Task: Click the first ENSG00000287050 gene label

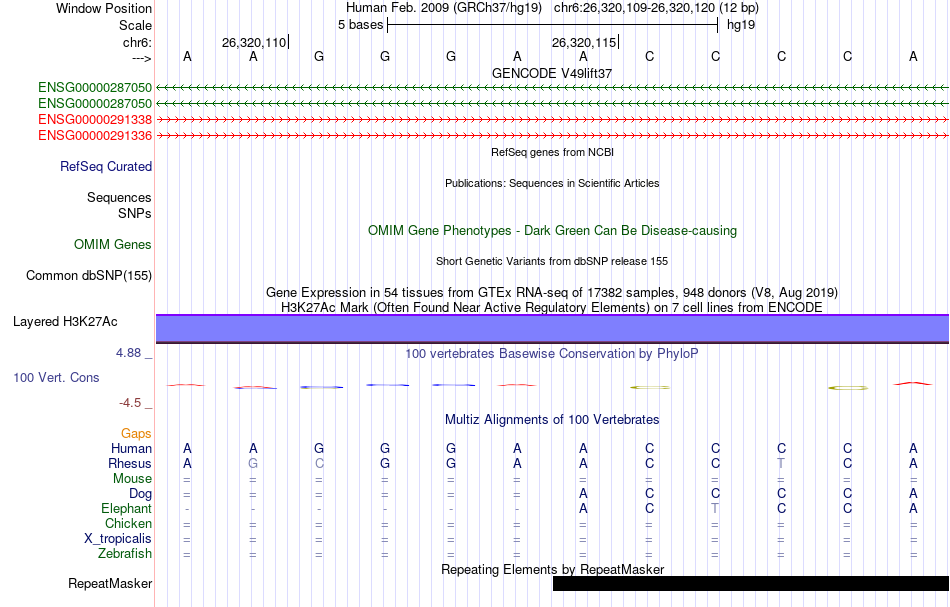Action: (95, 88)
